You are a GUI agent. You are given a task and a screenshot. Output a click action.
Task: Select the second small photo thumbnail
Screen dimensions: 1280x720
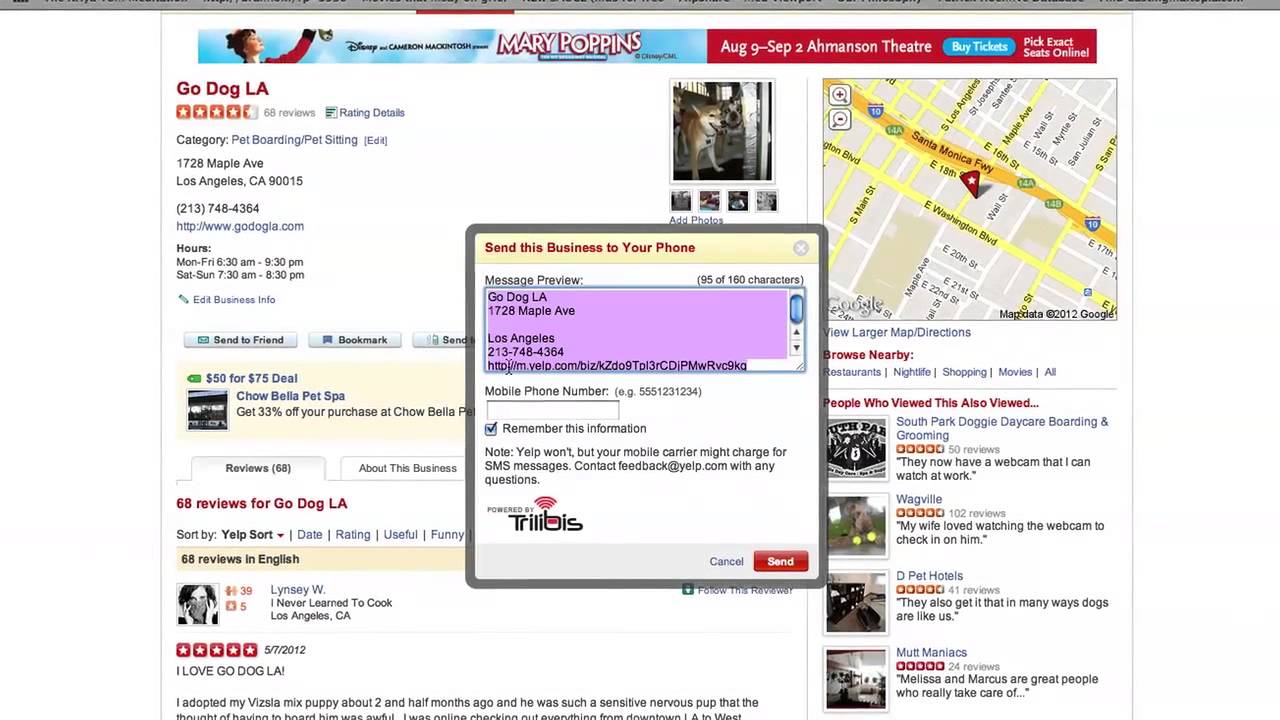click(x=709, y=201)
